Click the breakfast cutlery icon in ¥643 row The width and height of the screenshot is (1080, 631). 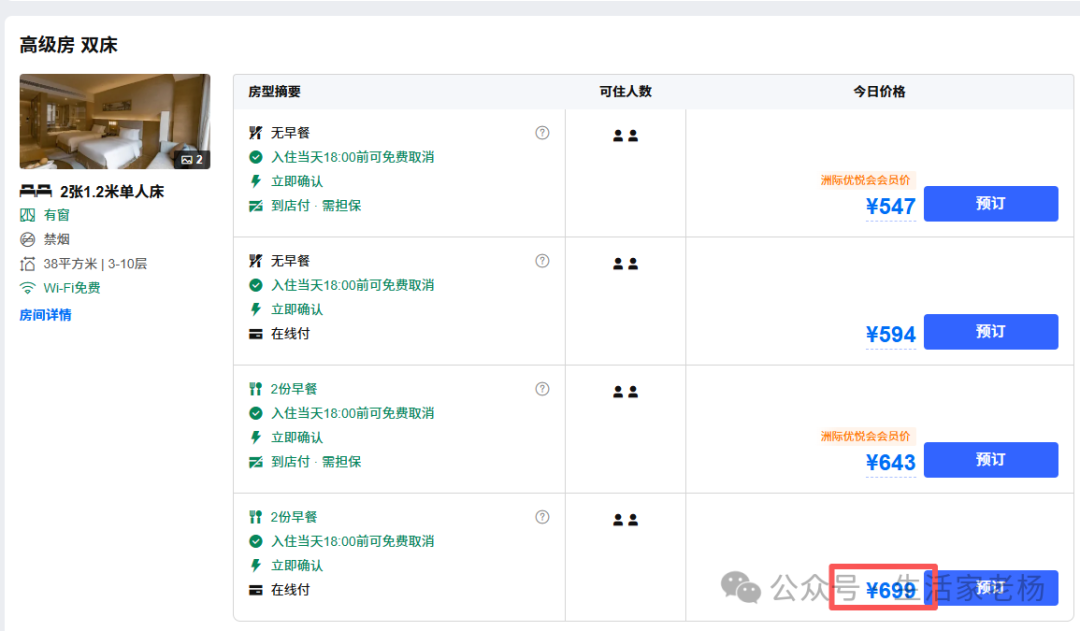coord(256,389)
